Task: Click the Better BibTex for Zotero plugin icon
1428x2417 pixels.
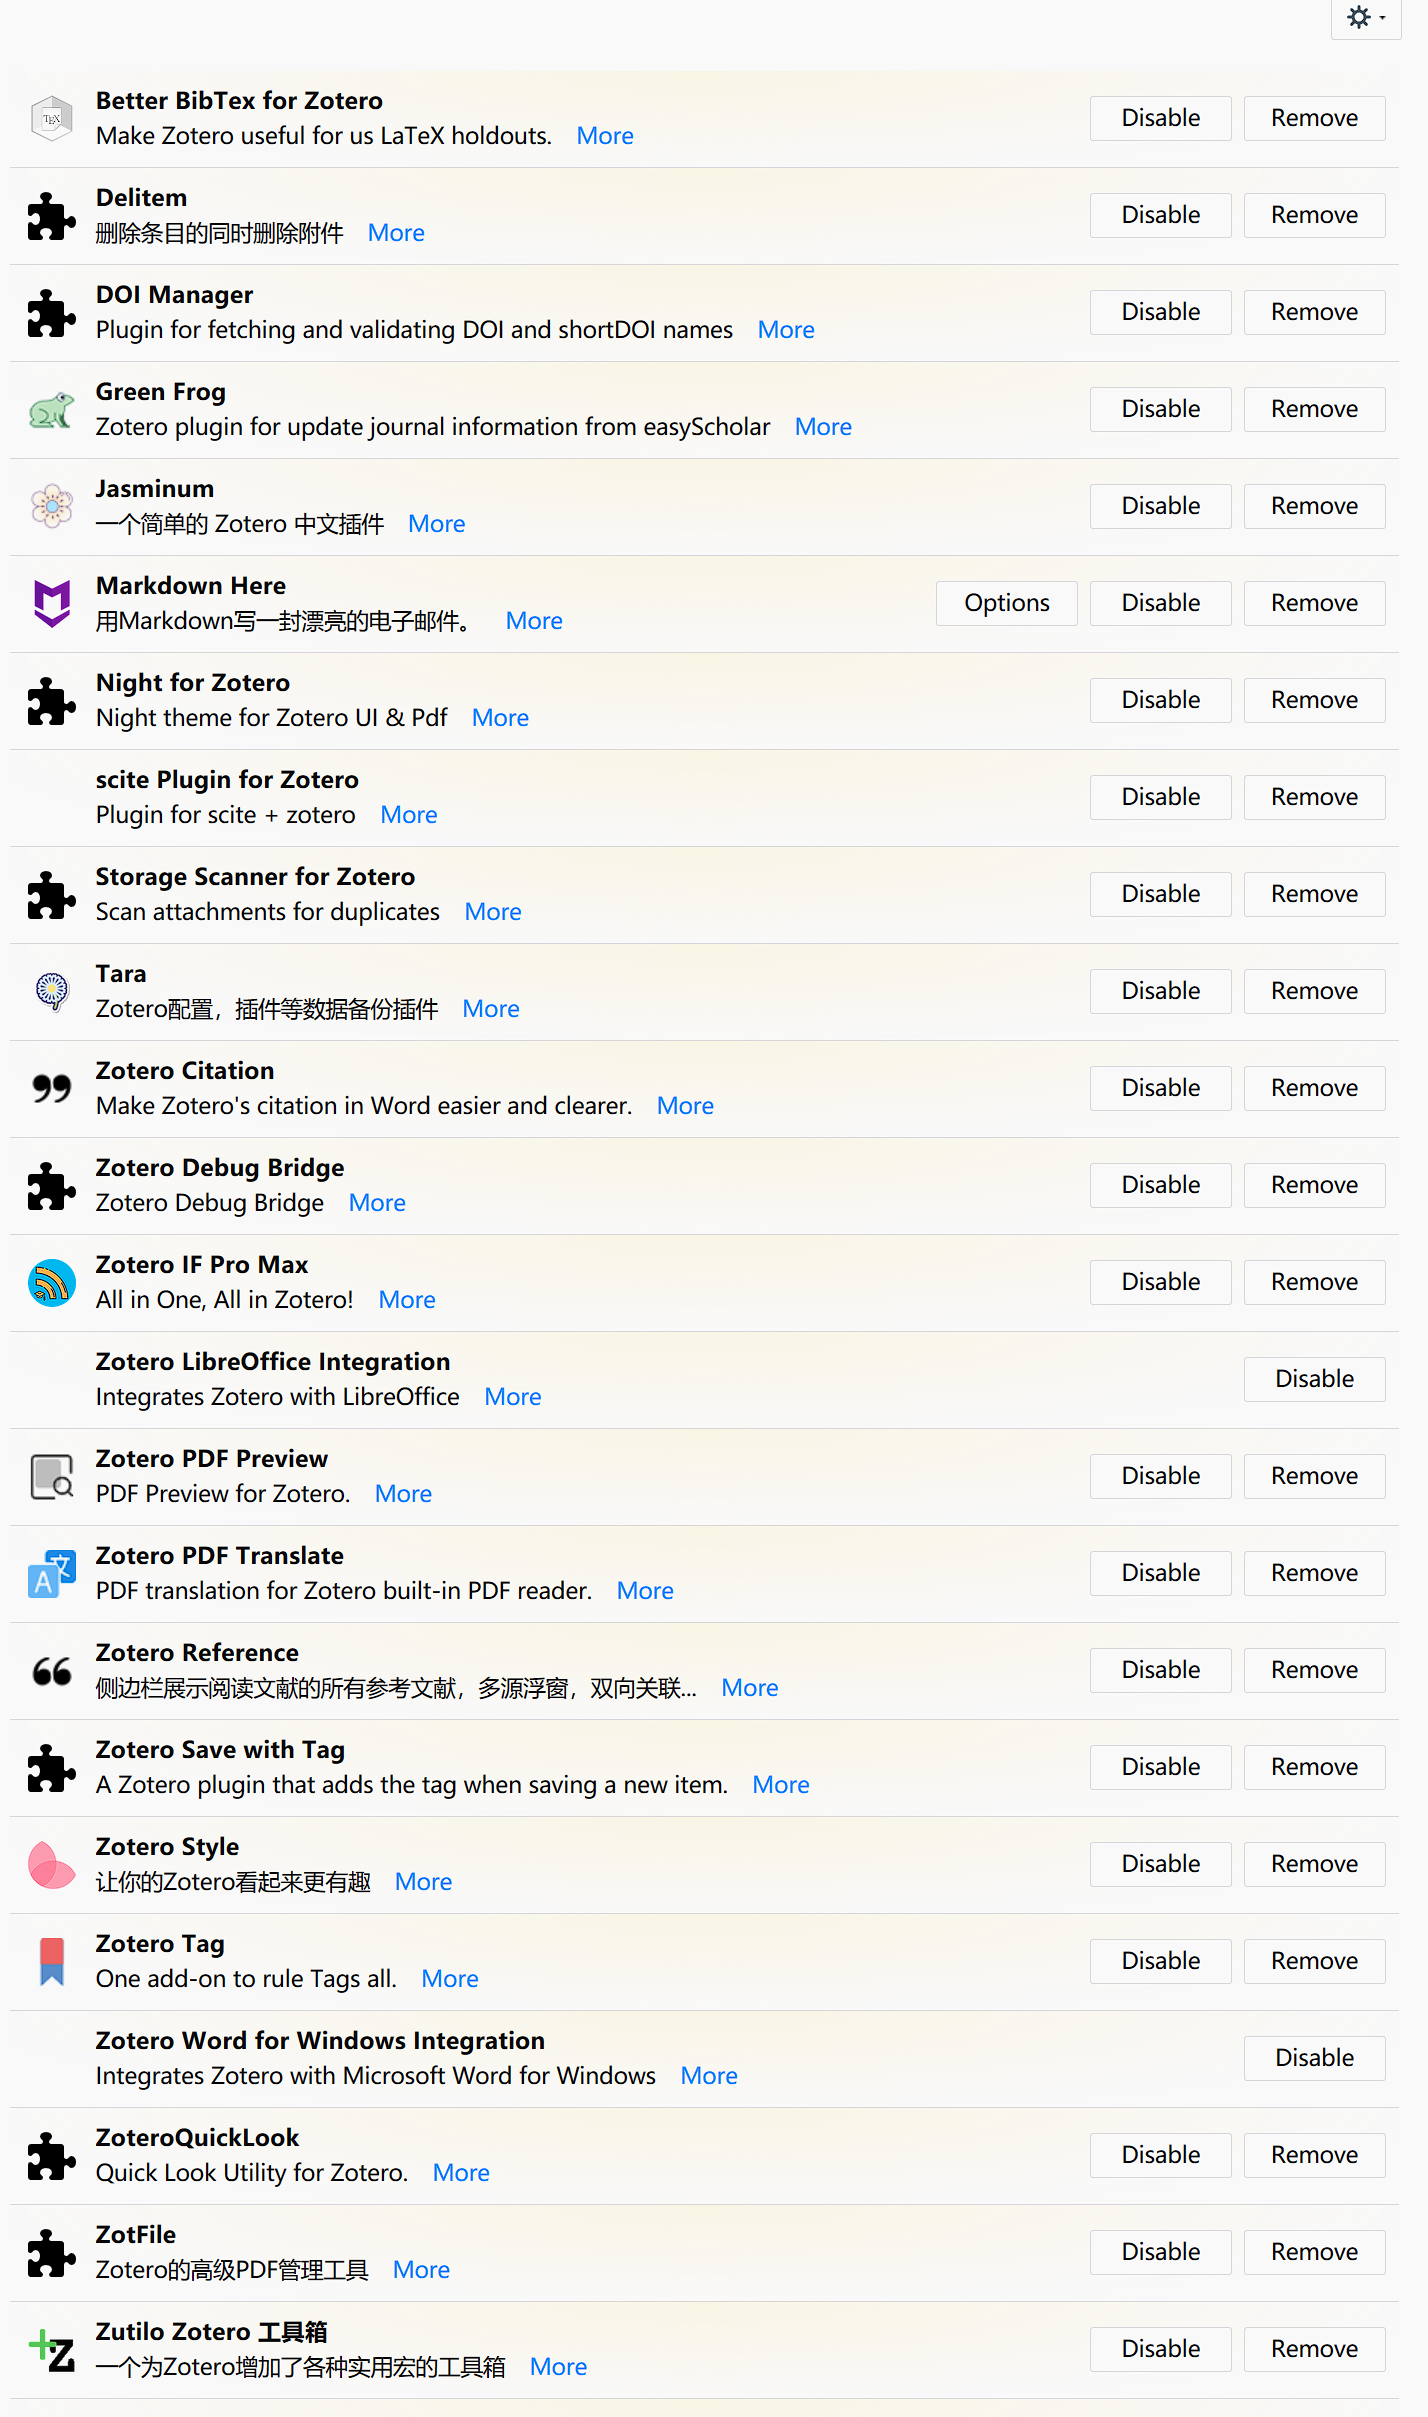Action: [x=52, y=117]
